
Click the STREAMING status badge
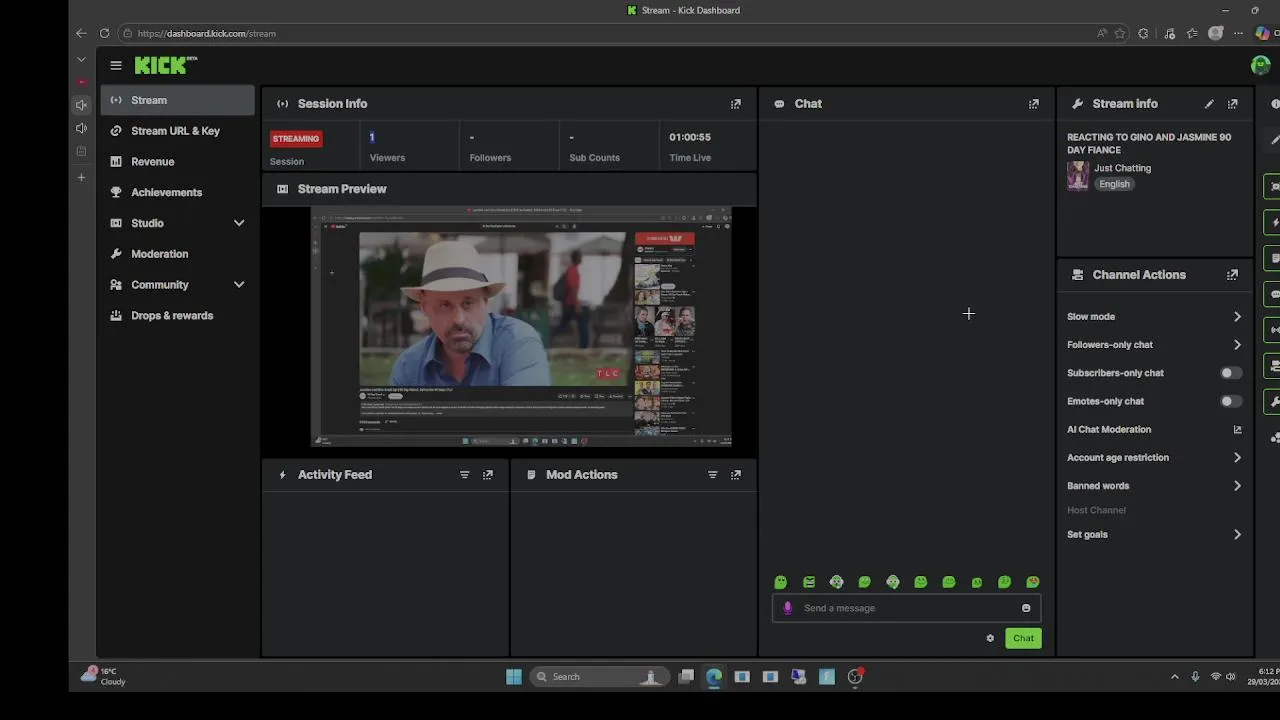pyautogui.click(x=295, y=139)
